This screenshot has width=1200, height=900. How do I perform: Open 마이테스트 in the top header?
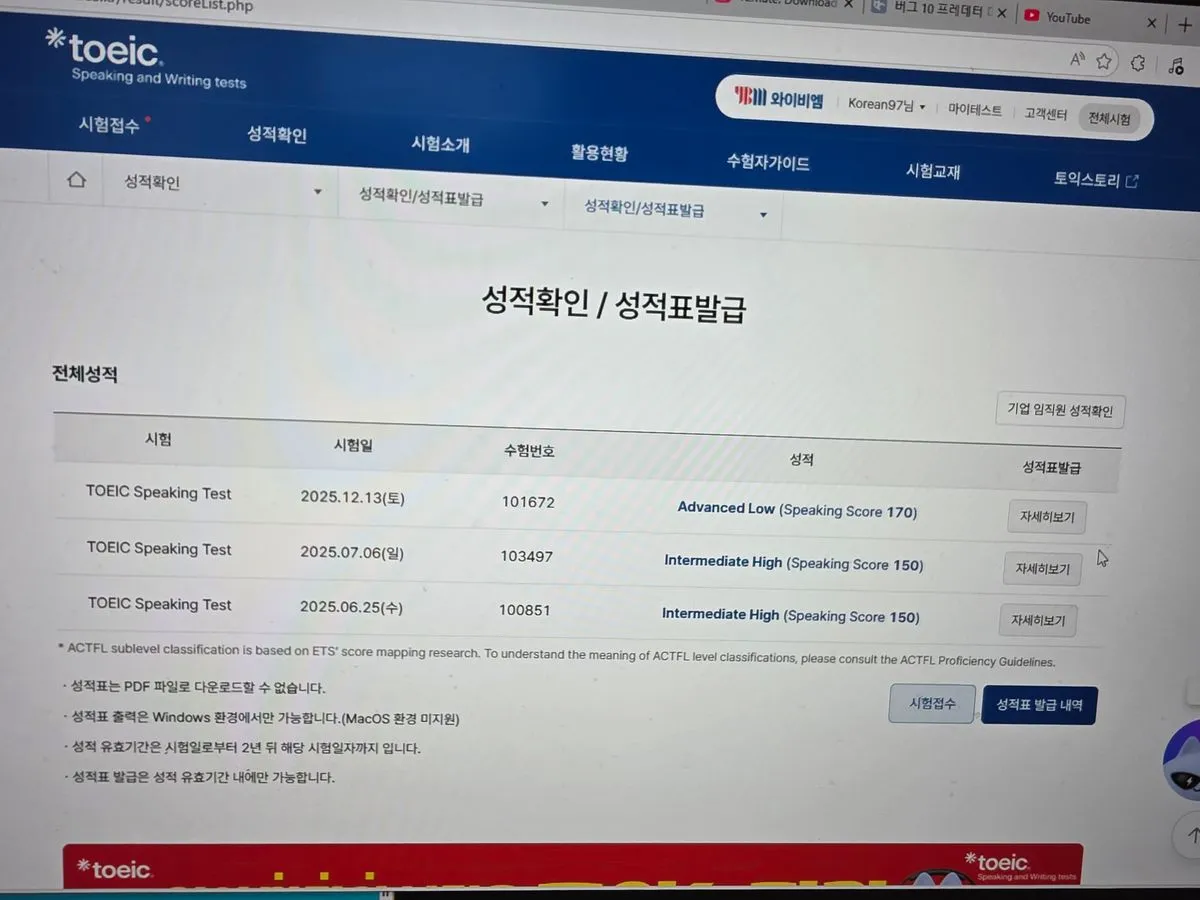(976, 110)
